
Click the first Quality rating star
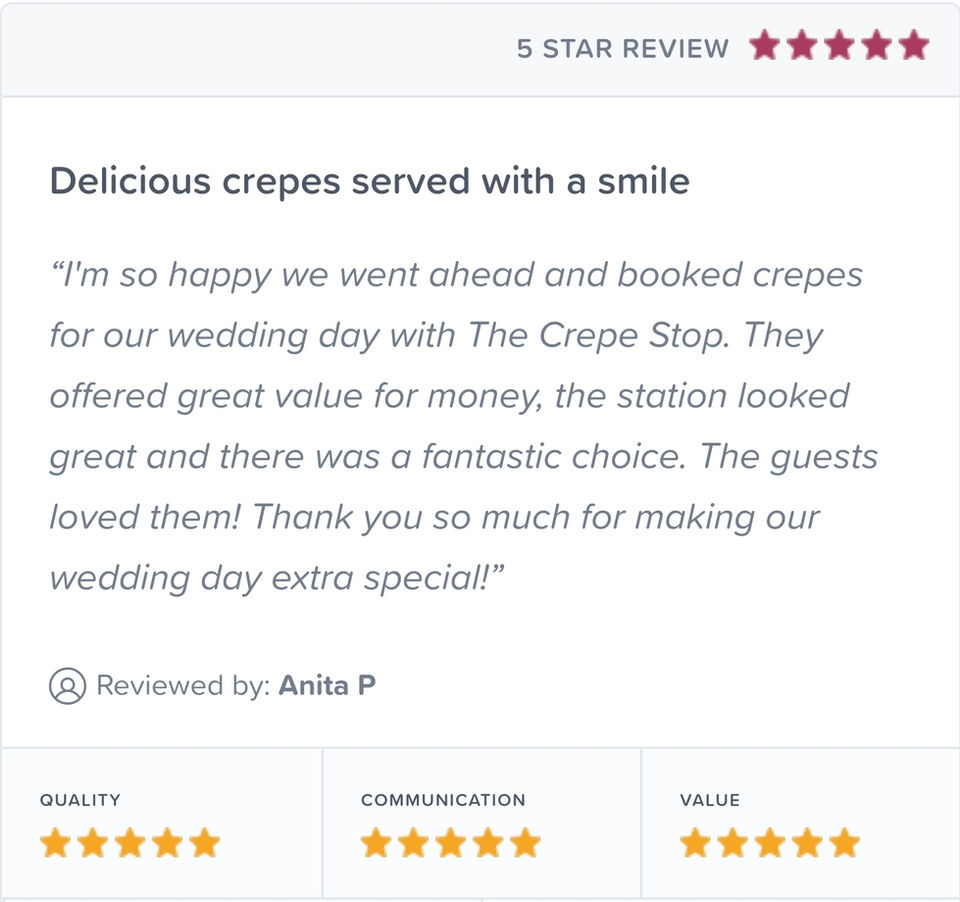(x=55, y=843)
